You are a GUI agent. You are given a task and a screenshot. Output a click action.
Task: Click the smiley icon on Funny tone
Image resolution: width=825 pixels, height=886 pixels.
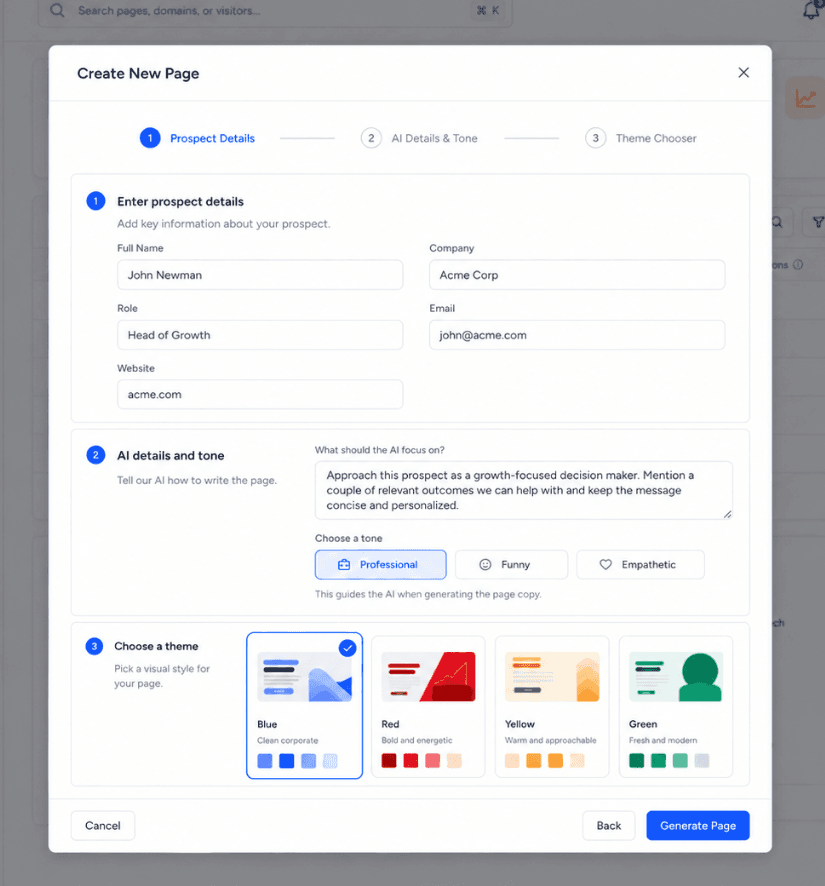(485, 564)
